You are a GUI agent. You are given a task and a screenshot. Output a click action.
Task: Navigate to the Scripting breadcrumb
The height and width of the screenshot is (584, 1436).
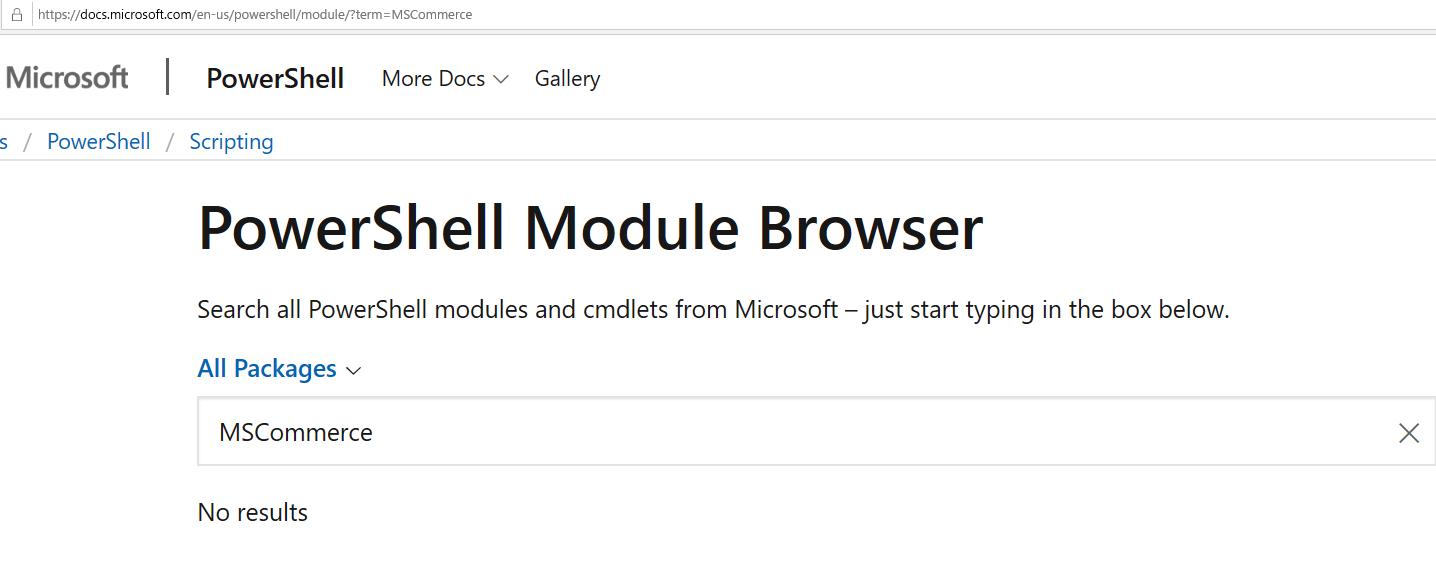[231, 141]
